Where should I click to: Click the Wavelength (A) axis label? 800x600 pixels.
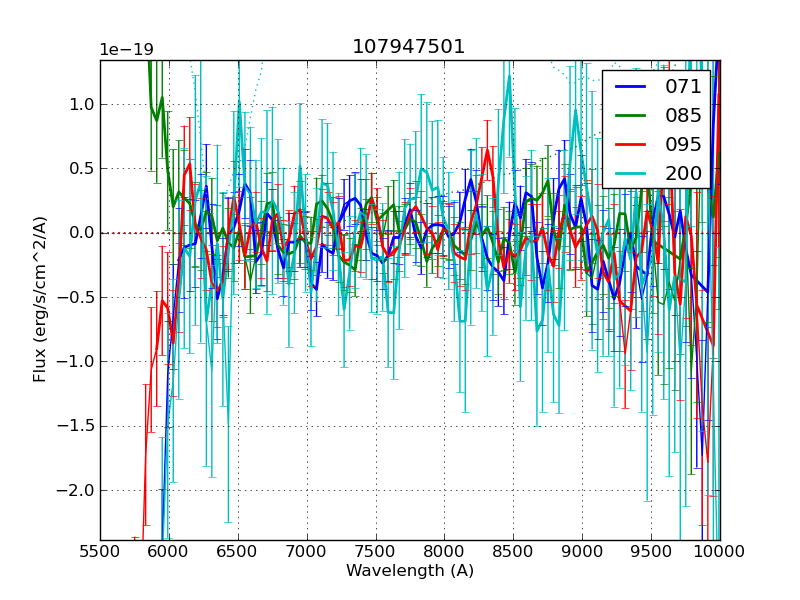410,571
